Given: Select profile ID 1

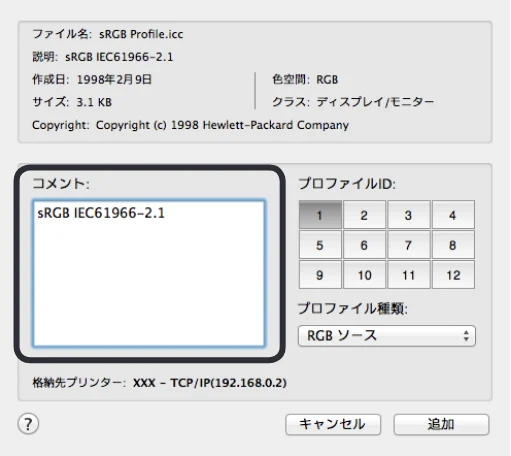Looking at the screenshot, I should coord(320,215).
